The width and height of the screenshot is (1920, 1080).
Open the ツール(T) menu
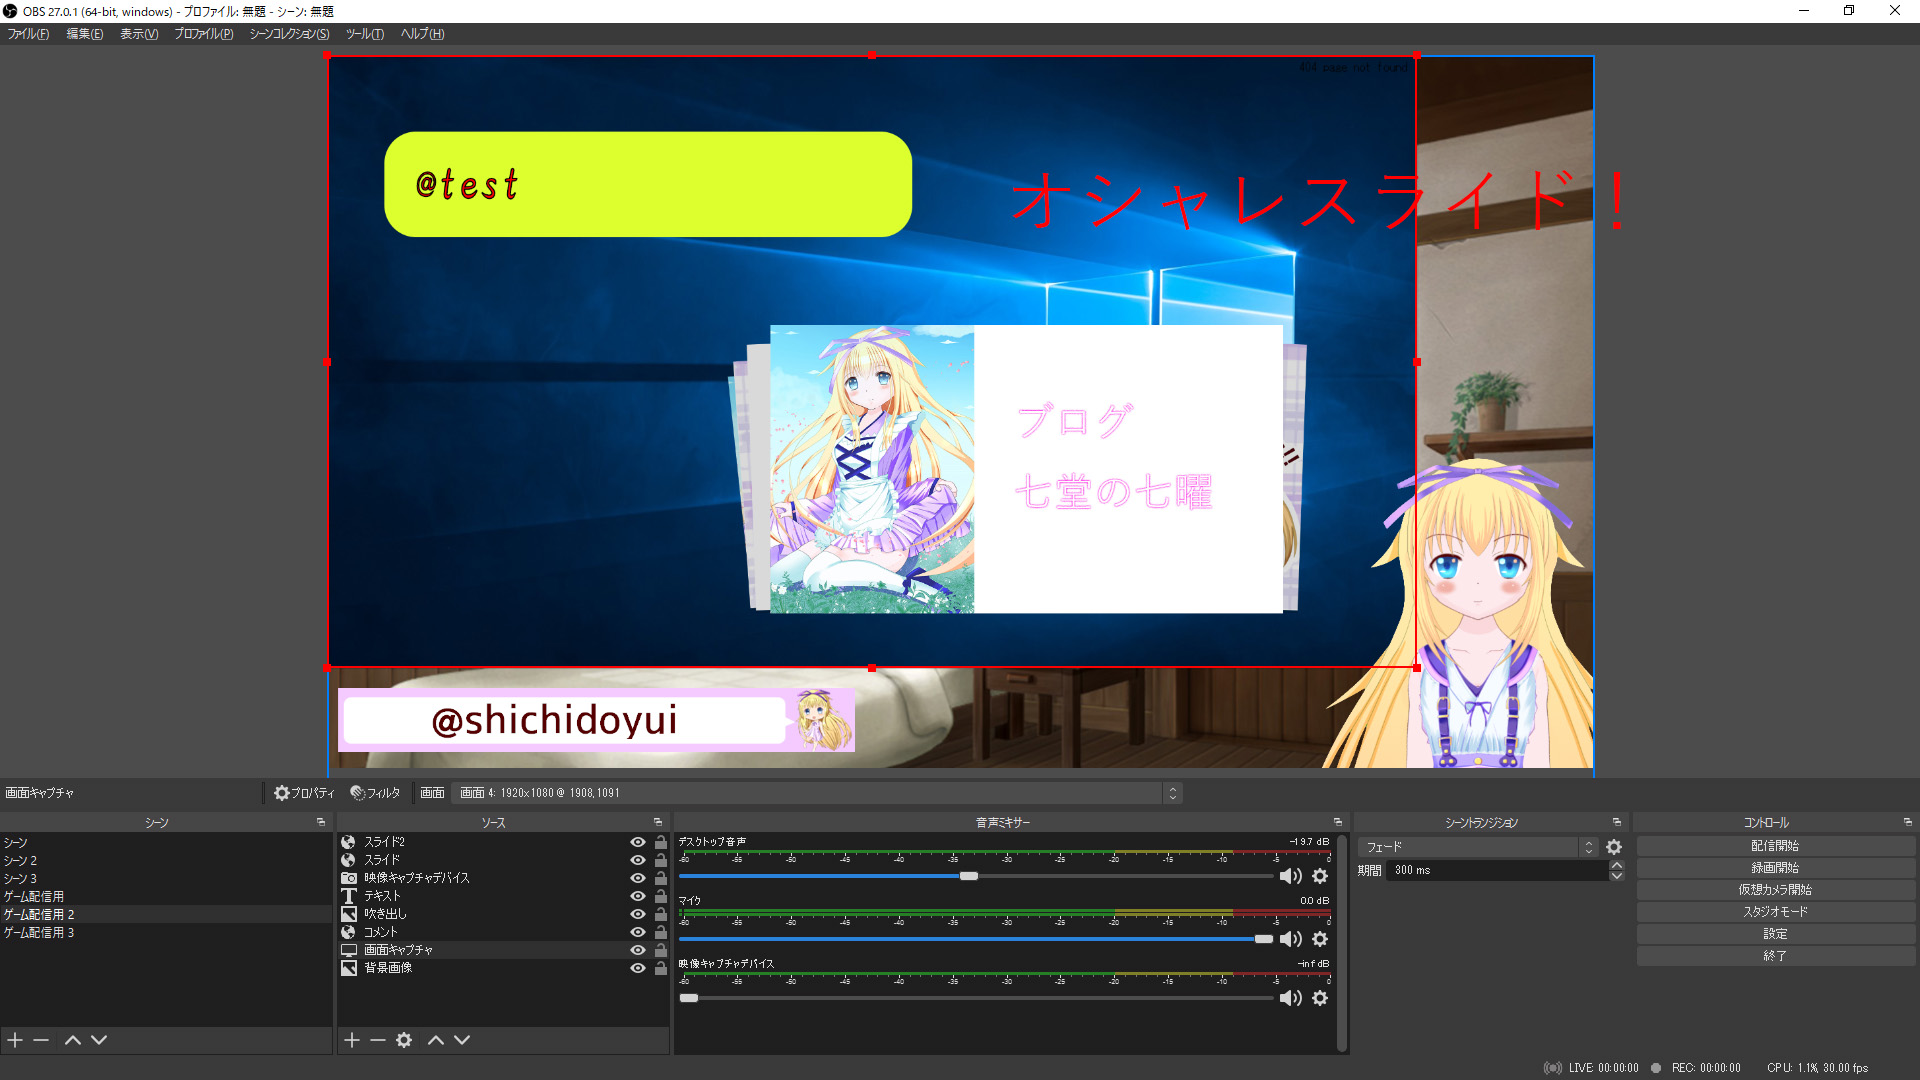coord(365,34)
